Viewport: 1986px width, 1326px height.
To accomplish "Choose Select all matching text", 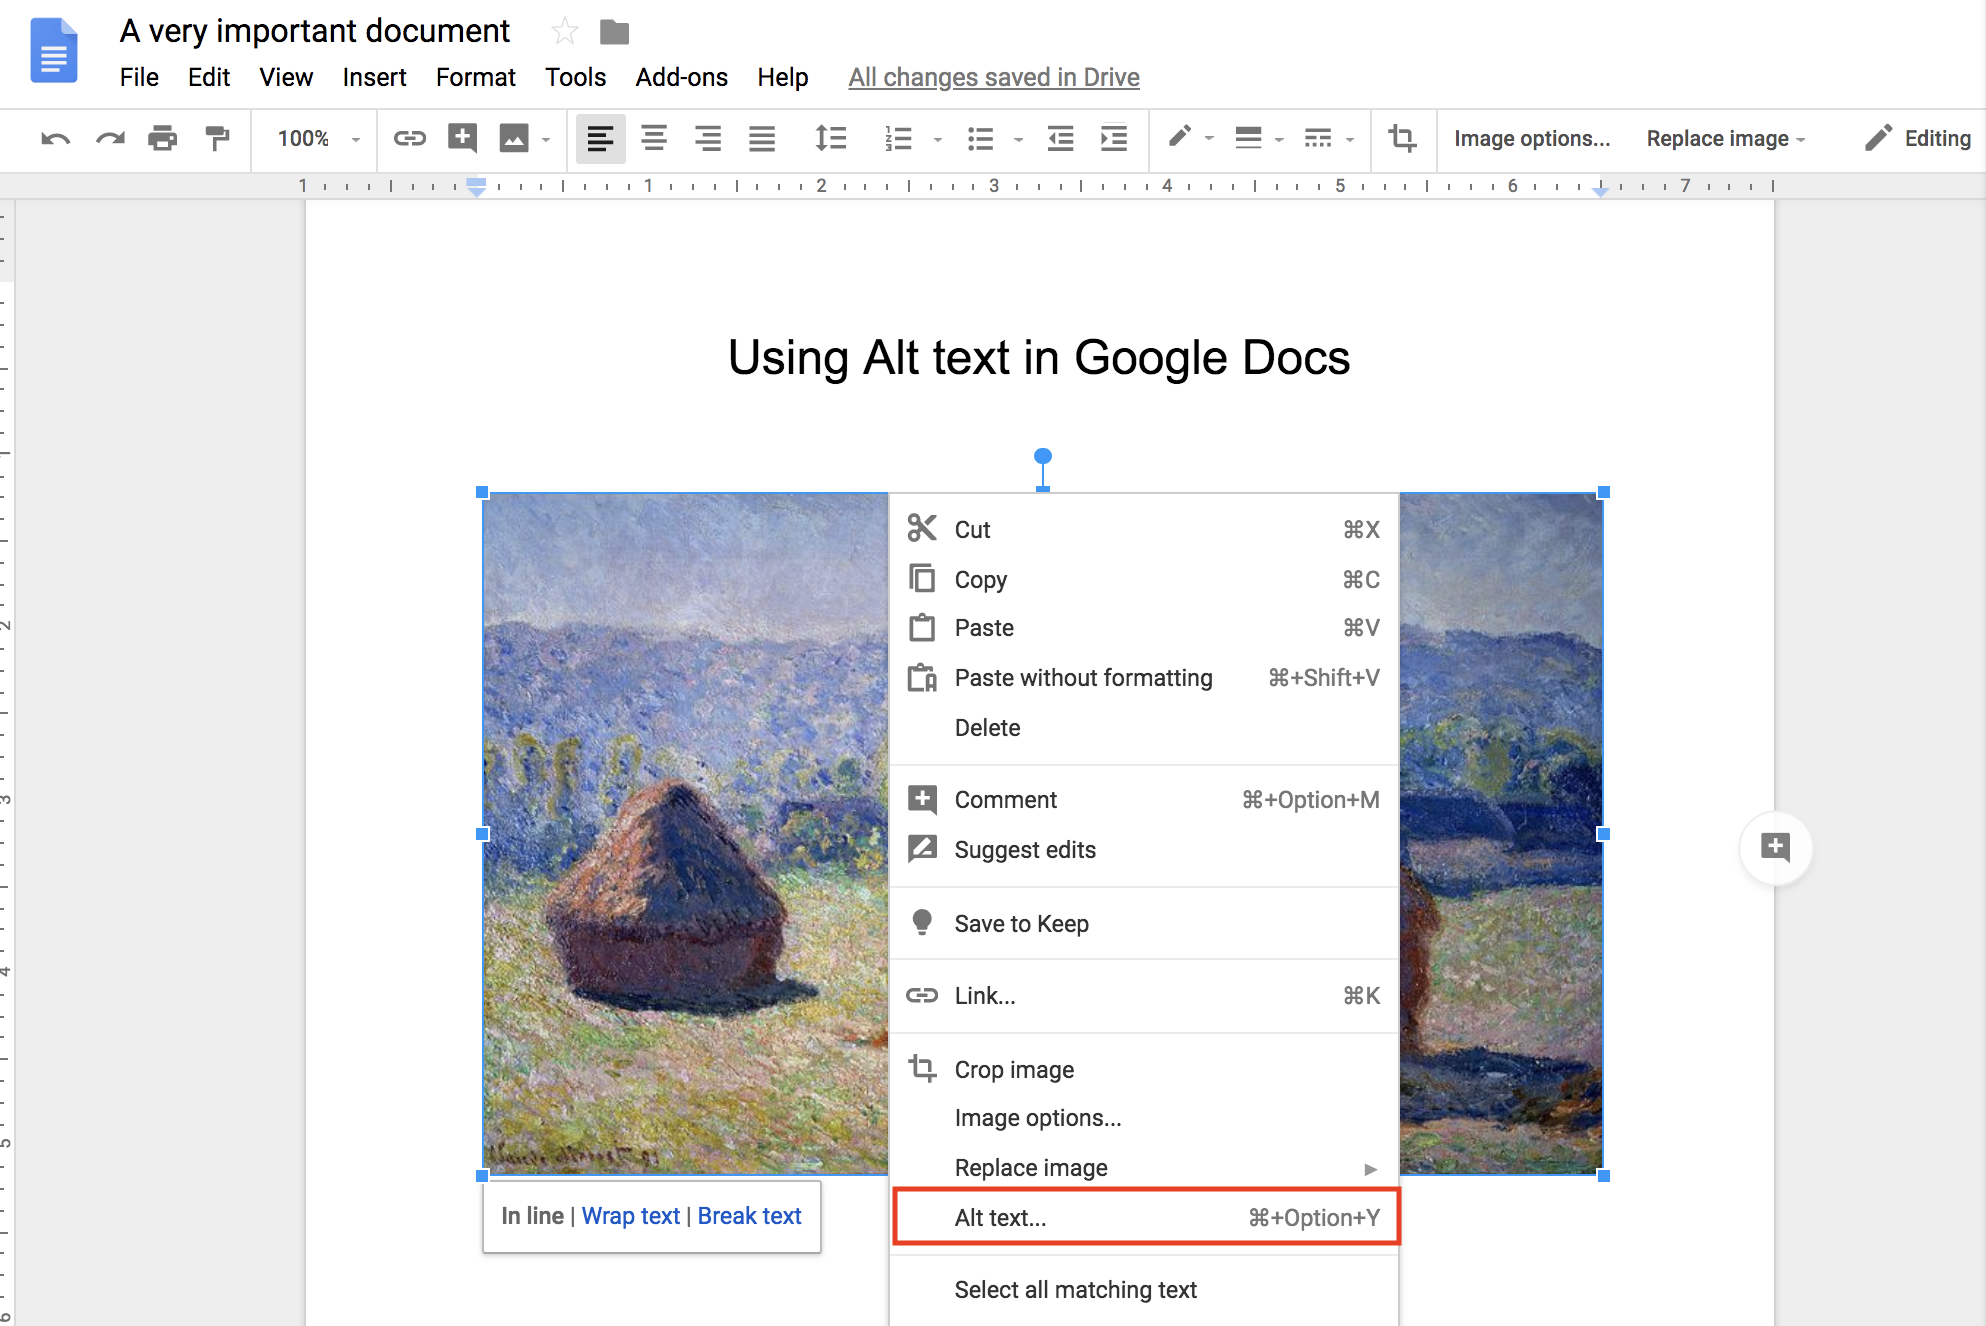I will [1144, 1290].
